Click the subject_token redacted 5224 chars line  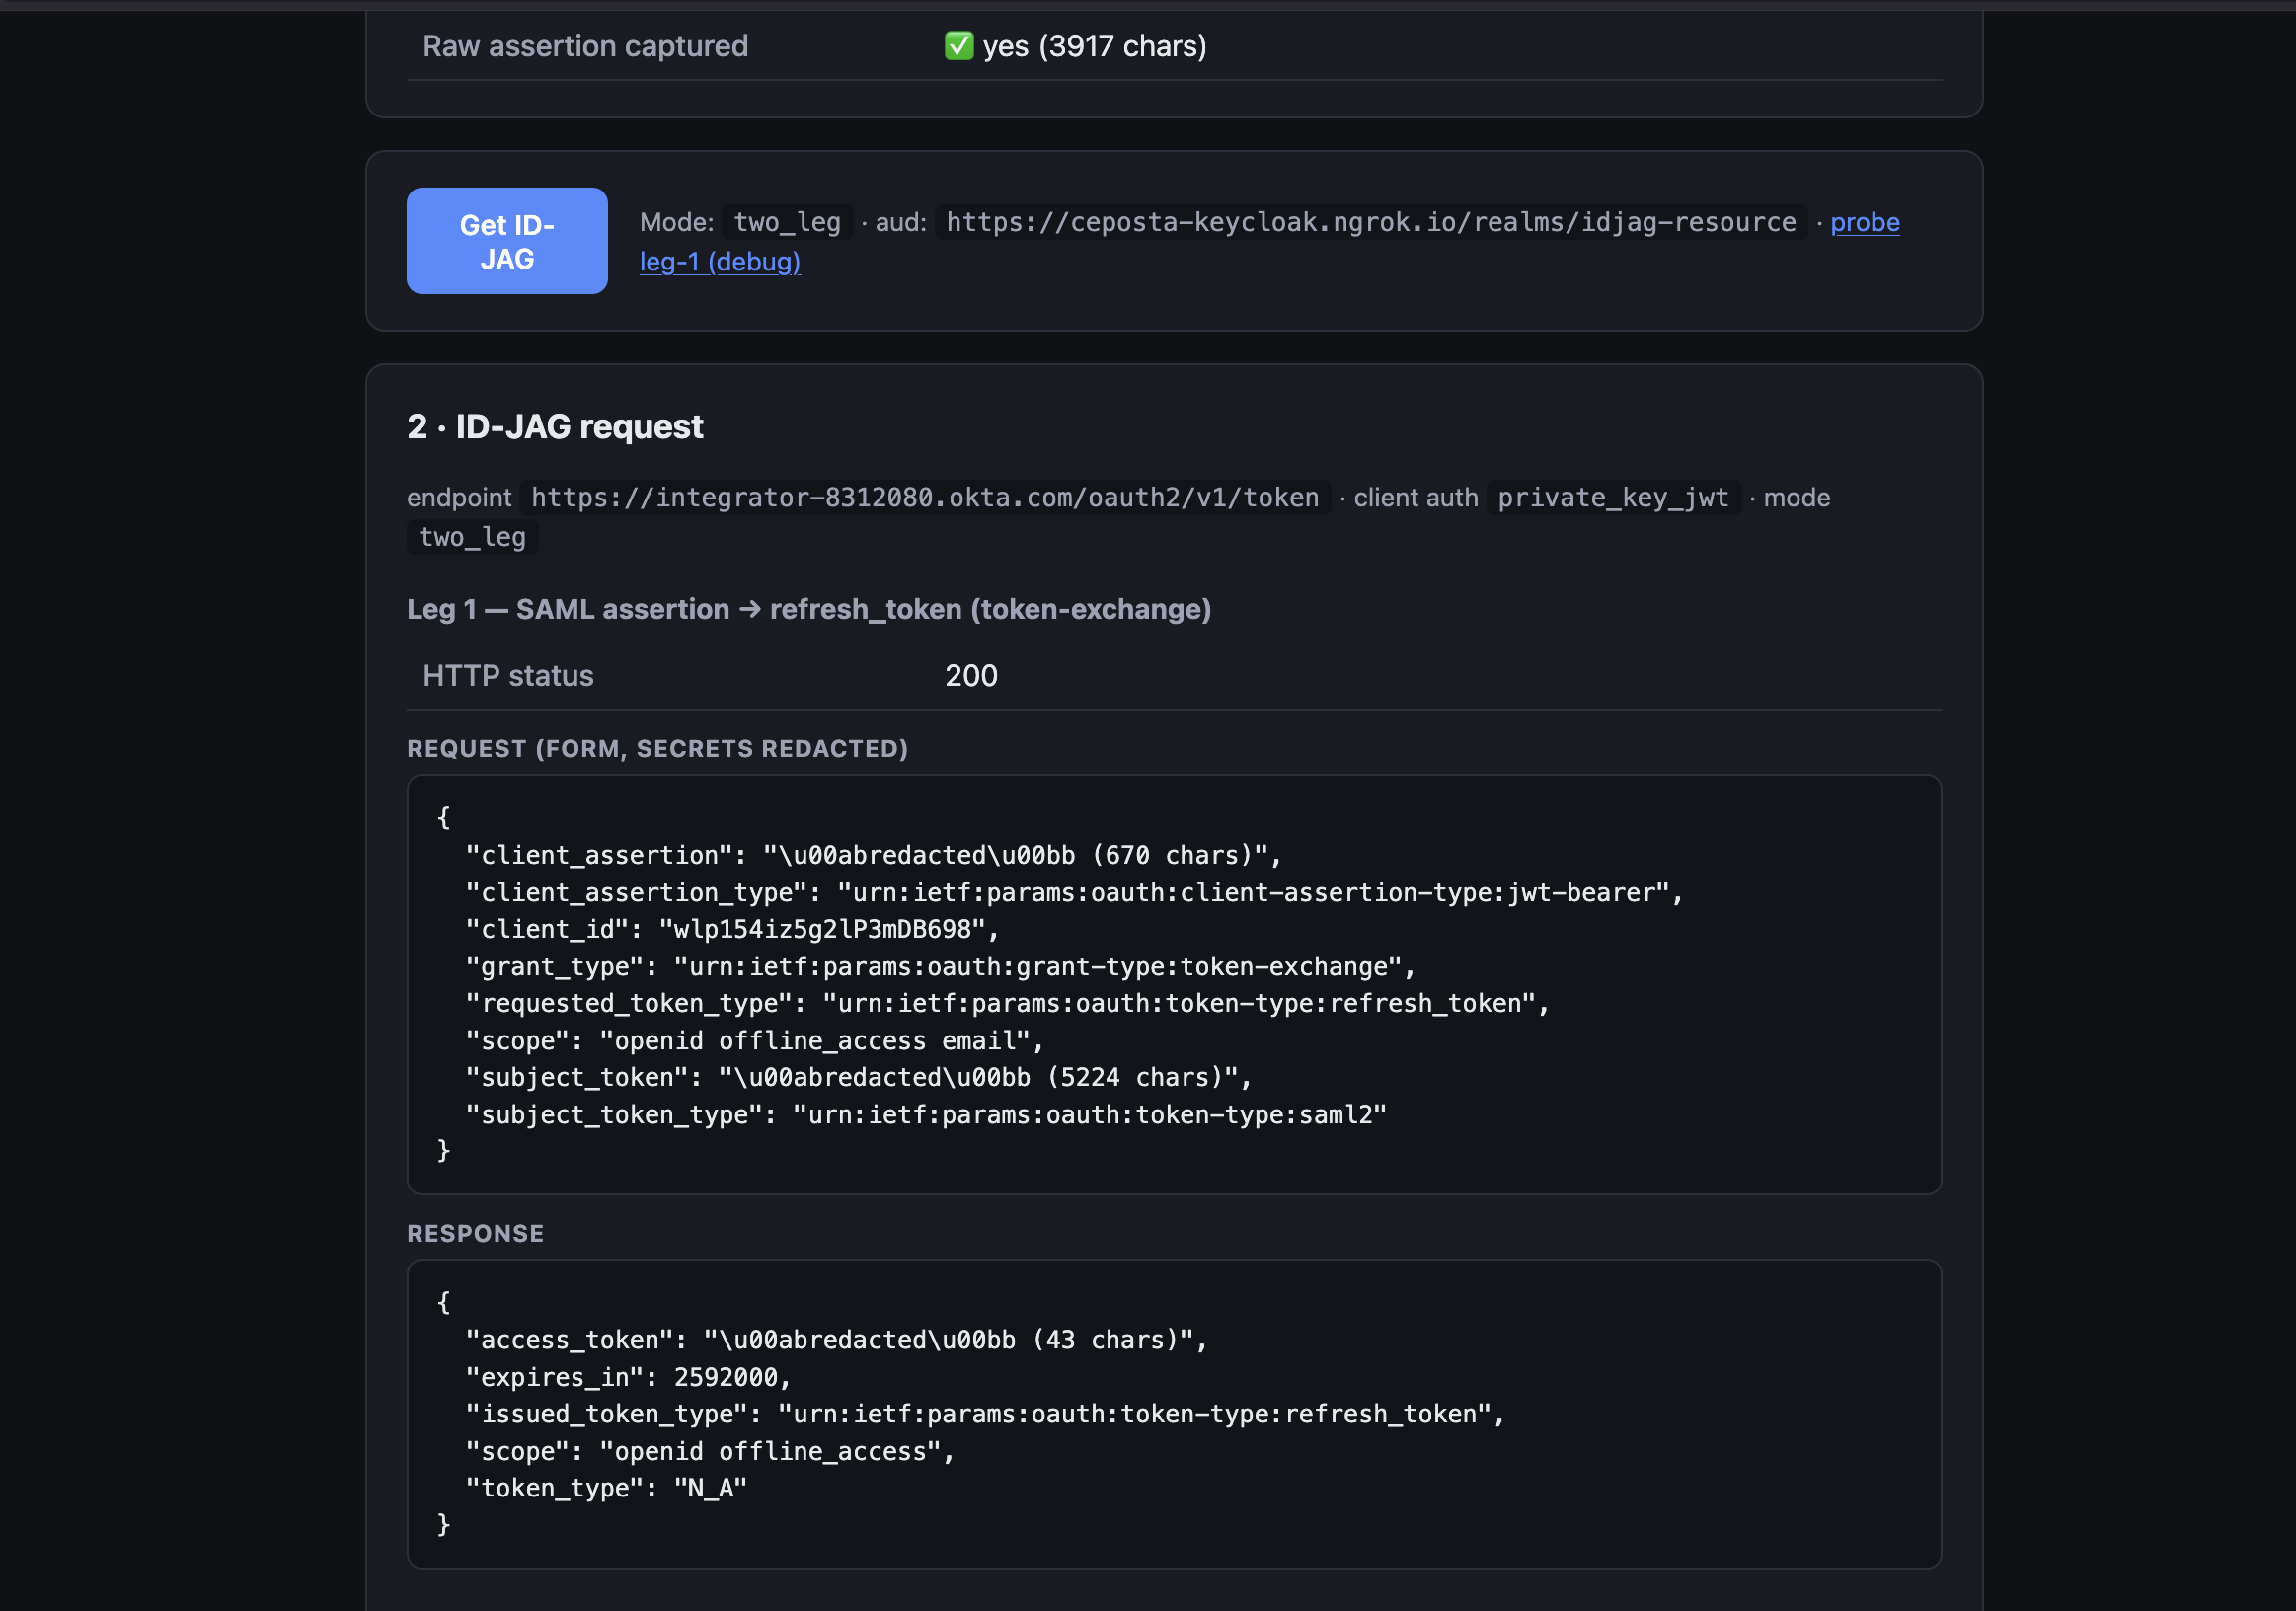858,1078
